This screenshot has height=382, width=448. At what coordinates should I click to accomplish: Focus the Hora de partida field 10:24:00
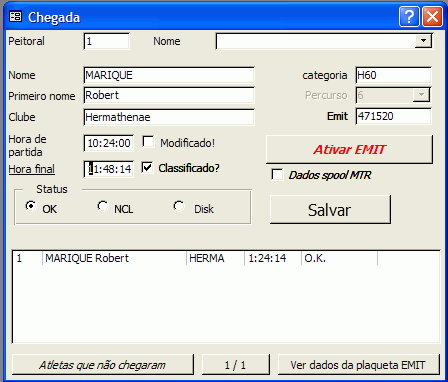tap(109, 143)
